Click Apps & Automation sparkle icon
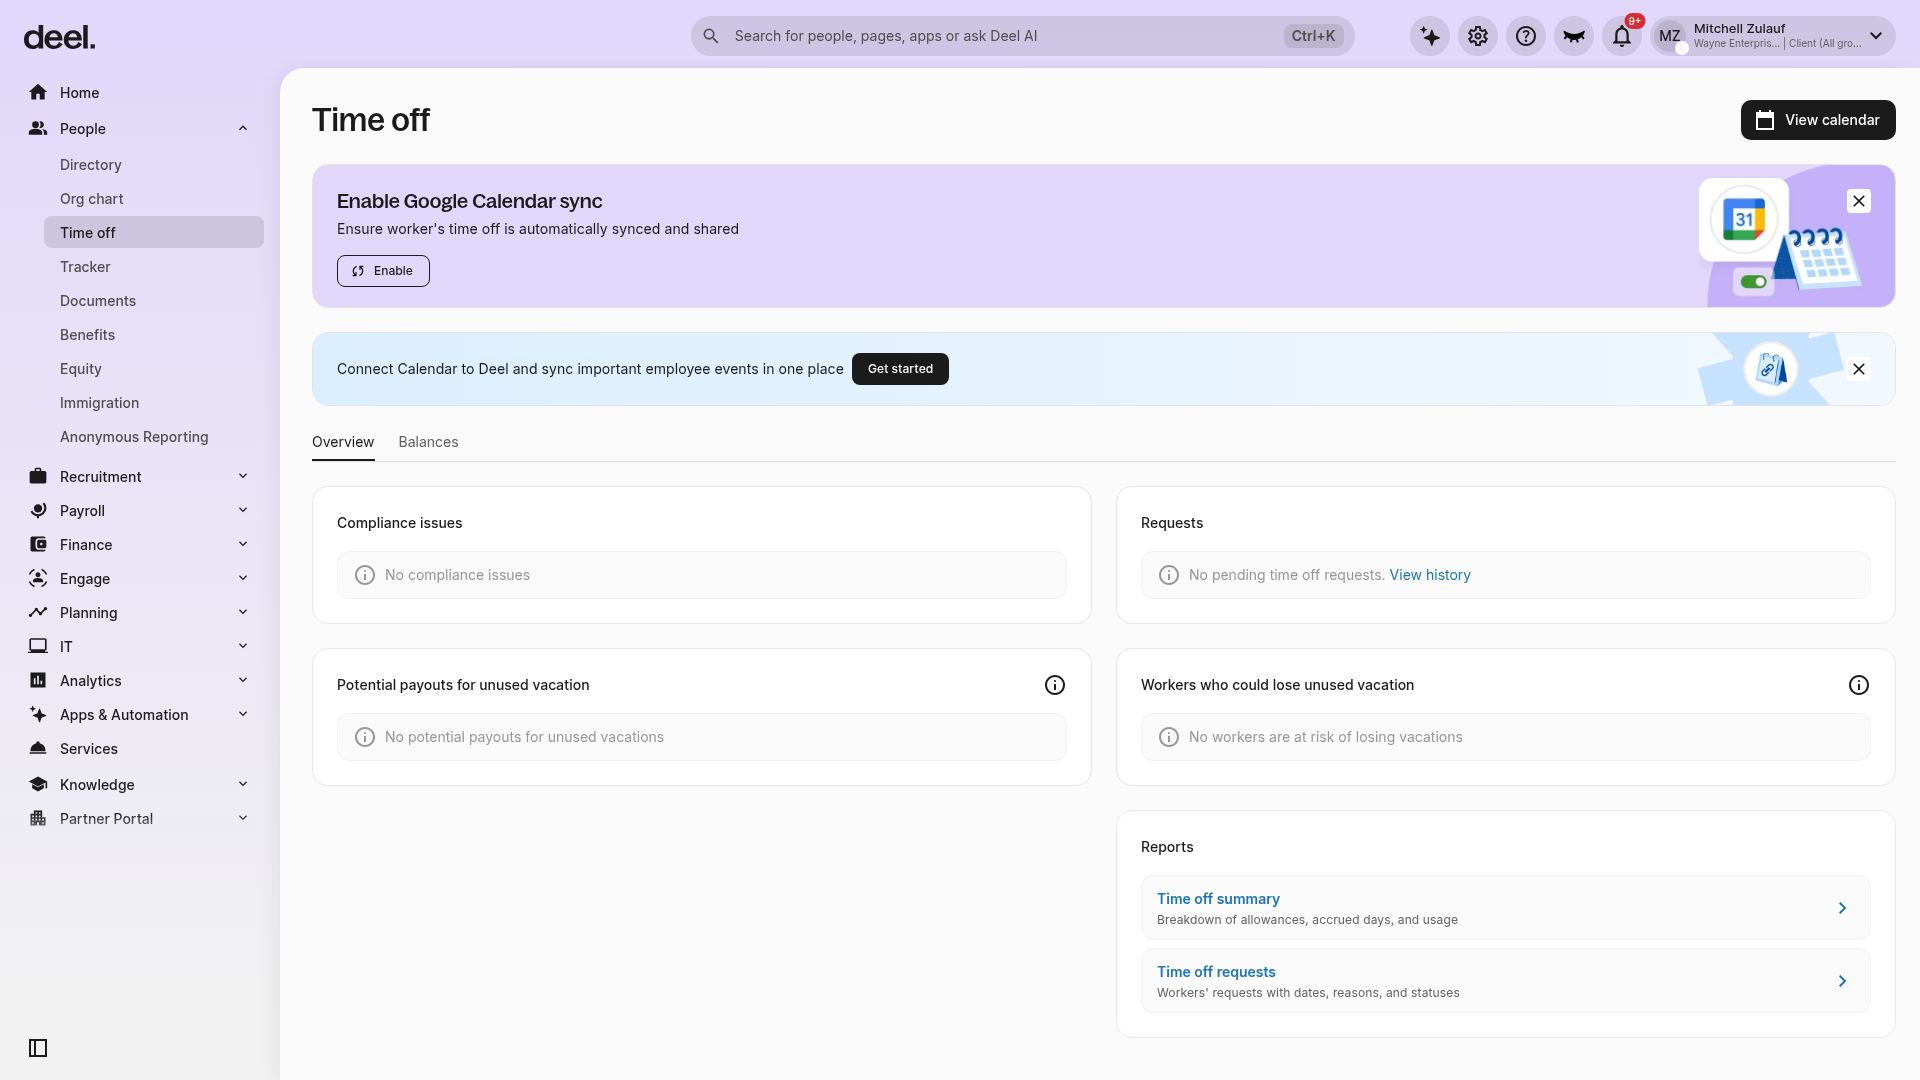Screen dimensions: 1920x1080 (38, 714)
